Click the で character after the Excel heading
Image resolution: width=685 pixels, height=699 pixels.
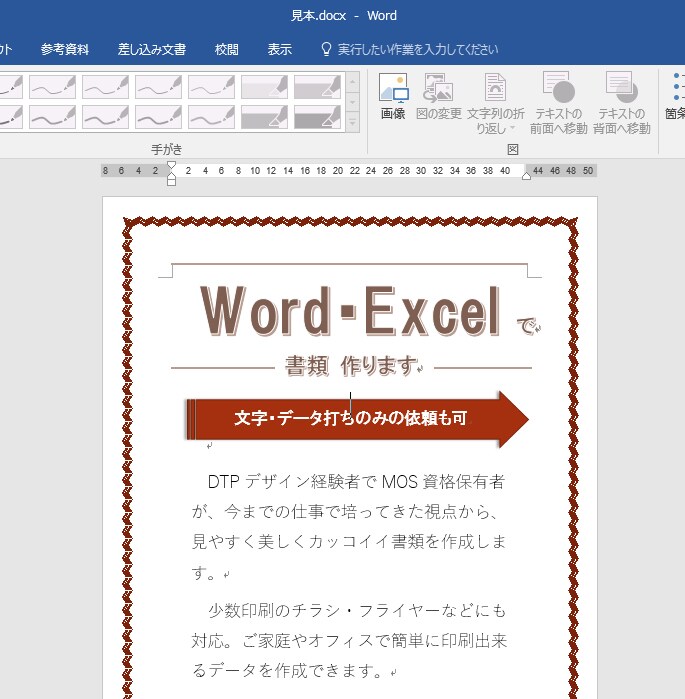coord(527,325)
